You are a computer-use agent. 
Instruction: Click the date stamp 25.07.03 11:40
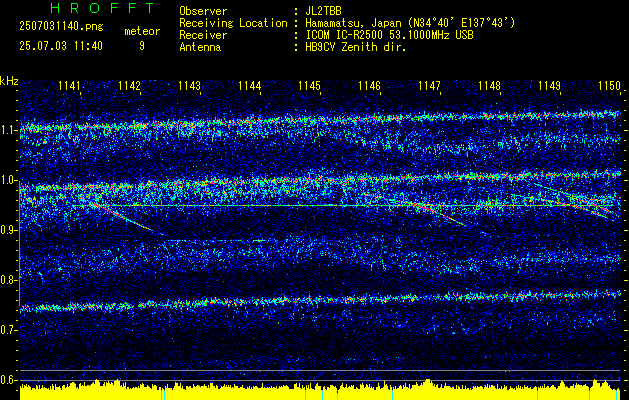(x=61, y=46)
